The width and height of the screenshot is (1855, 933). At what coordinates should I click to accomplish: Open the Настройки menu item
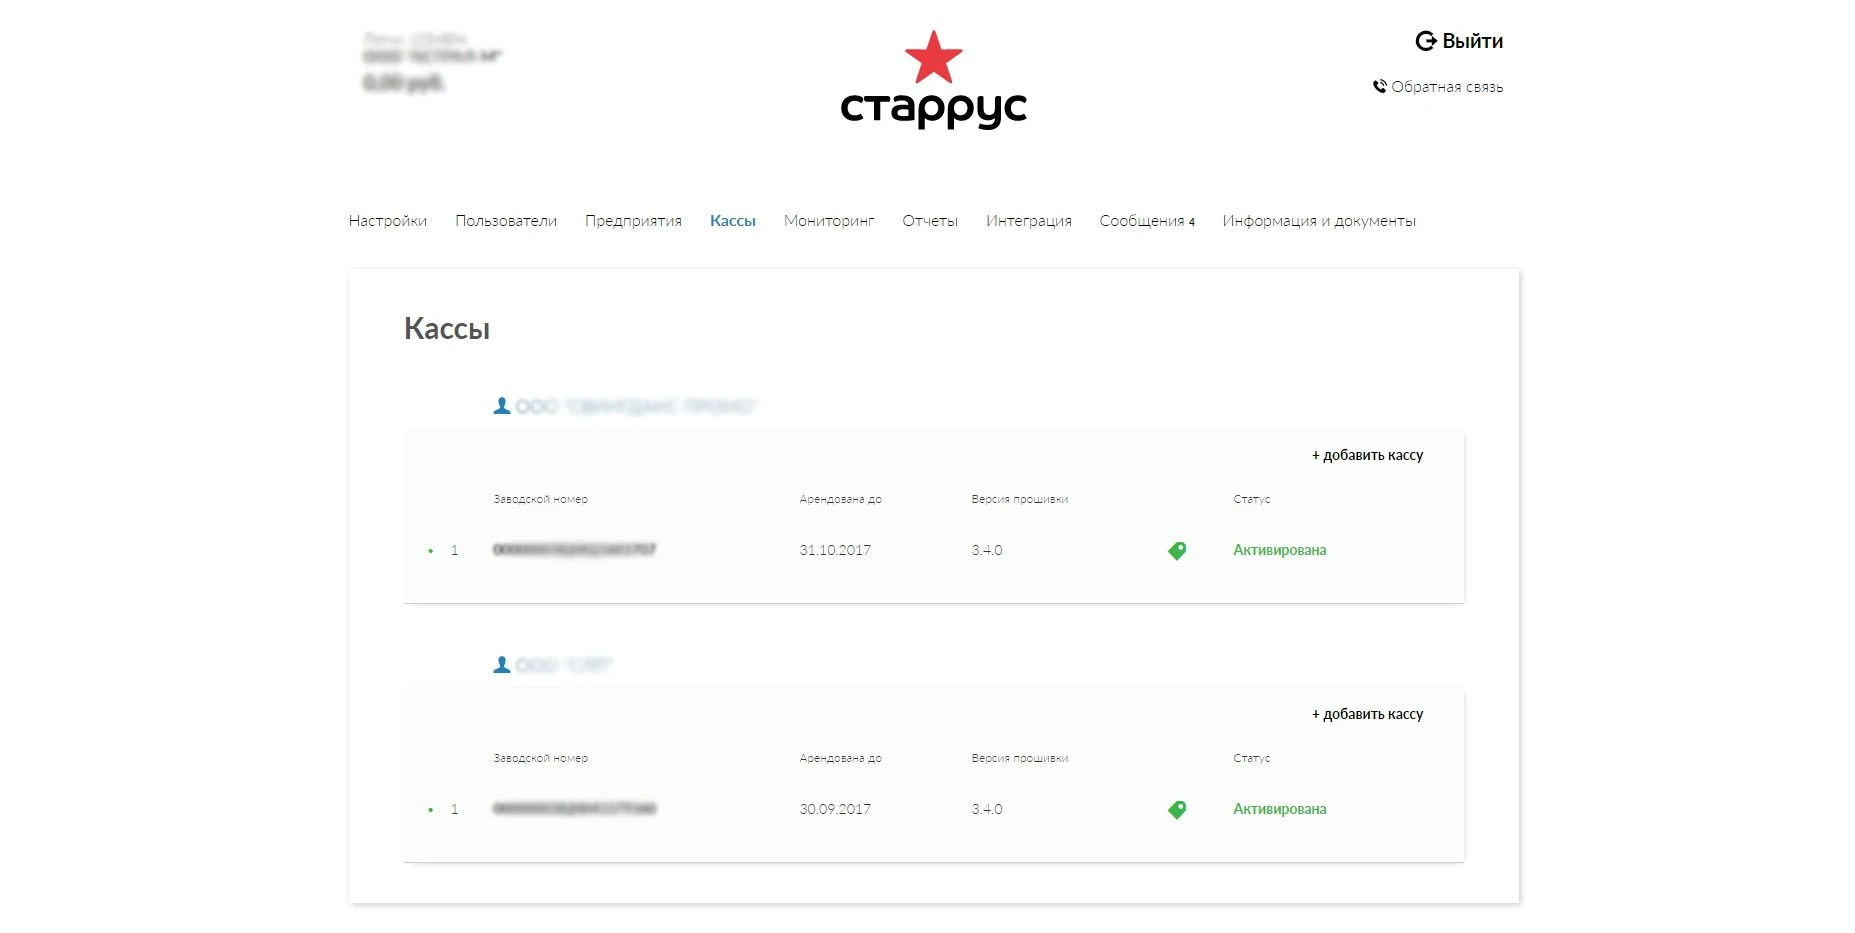(387, 221)
